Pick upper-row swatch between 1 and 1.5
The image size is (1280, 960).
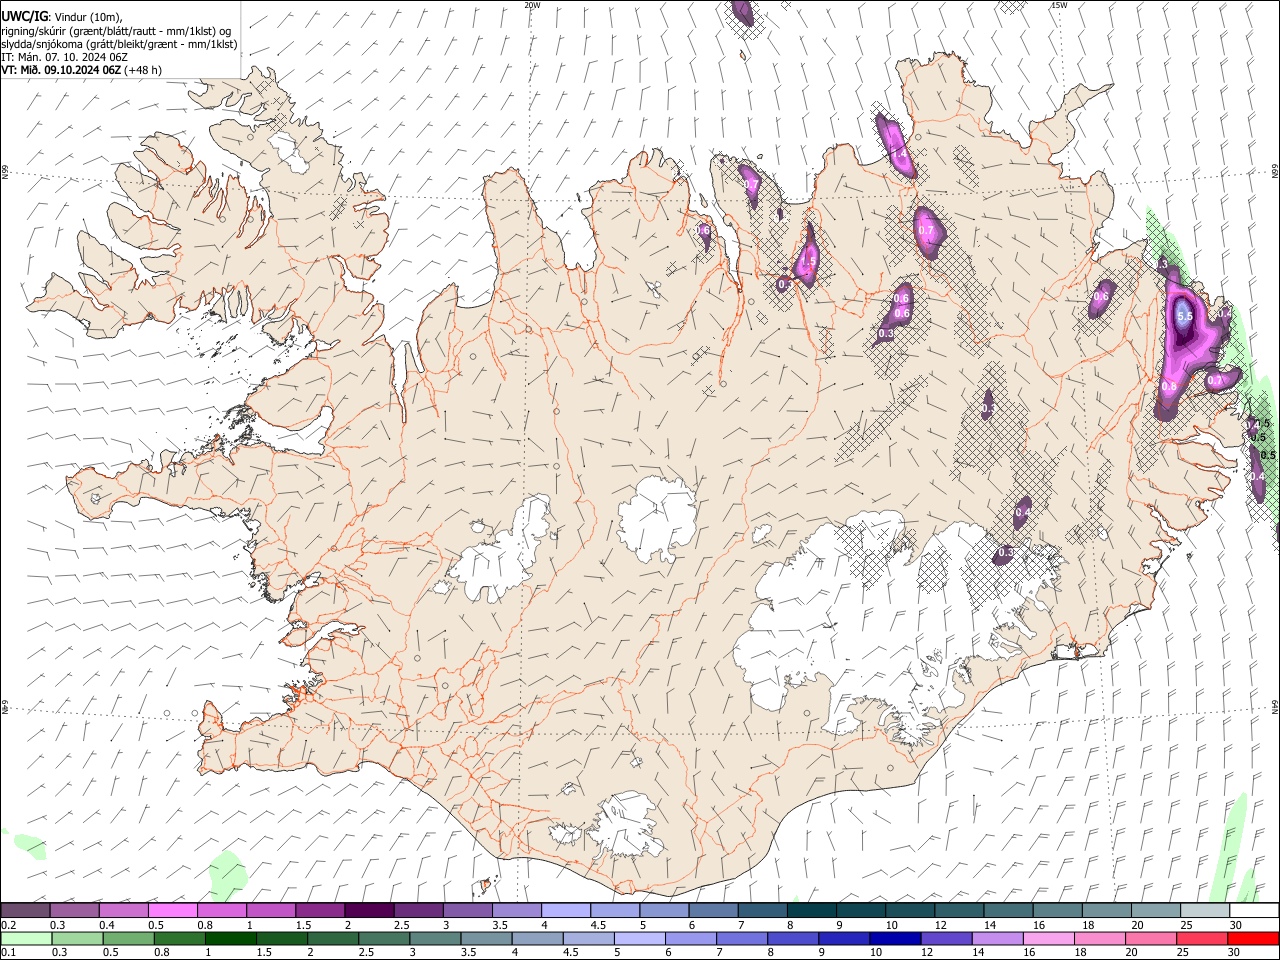tap(271, 910)
